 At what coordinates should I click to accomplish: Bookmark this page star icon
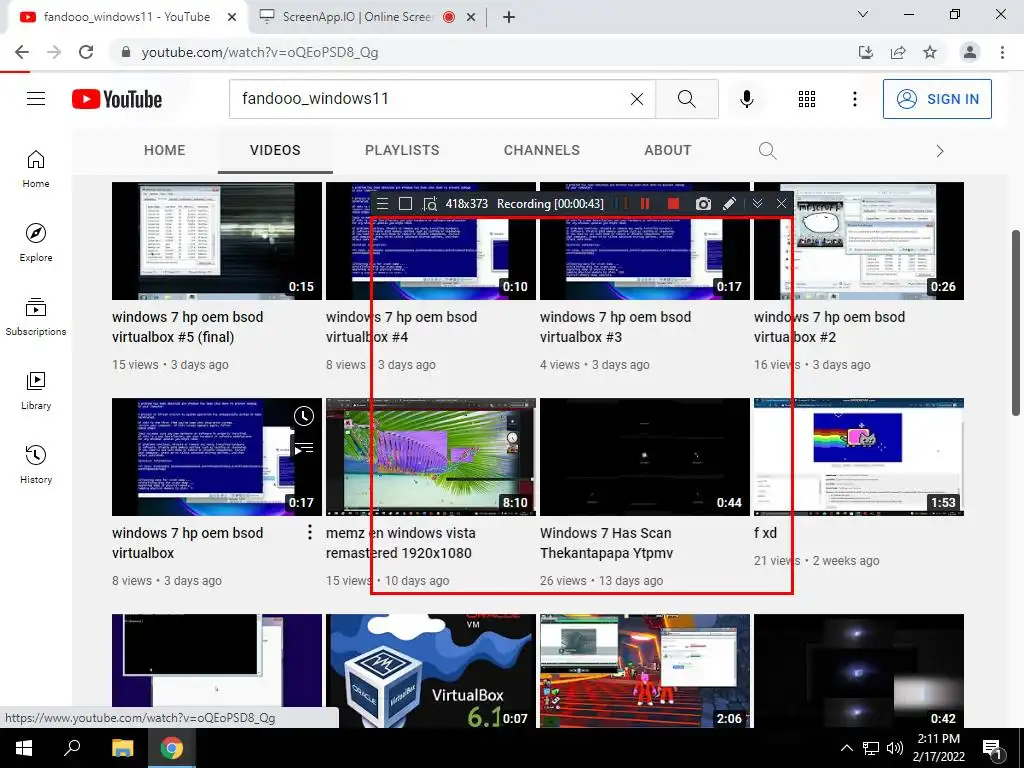pyautogui.click(x=930, y=52)
